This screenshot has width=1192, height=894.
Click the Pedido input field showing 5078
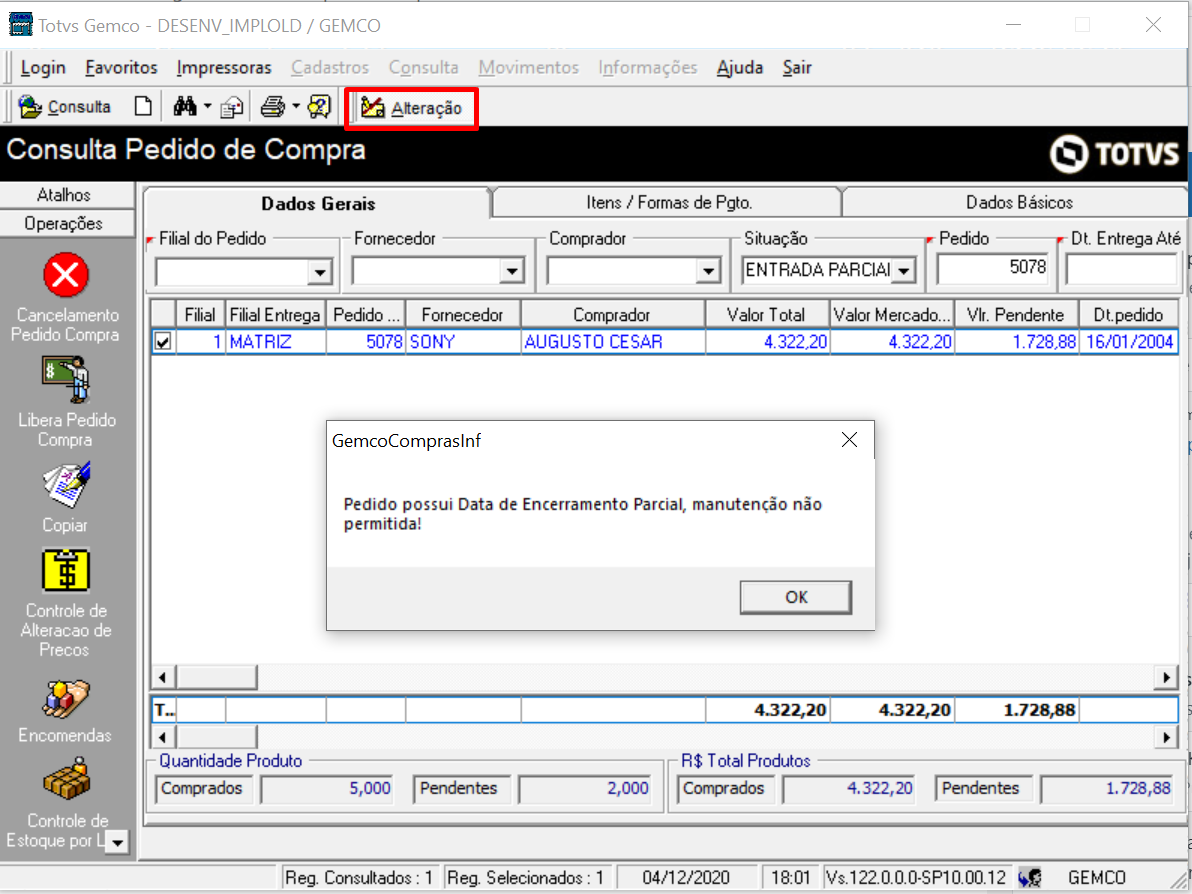pyautogui.click(x=992, y=268)
